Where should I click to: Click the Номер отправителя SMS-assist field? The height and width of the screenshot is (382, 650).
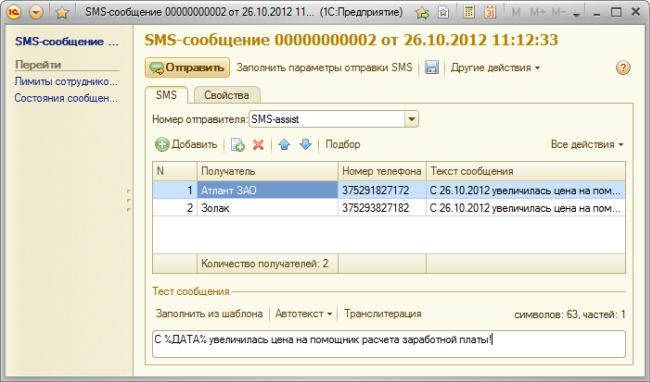(327, 119)
